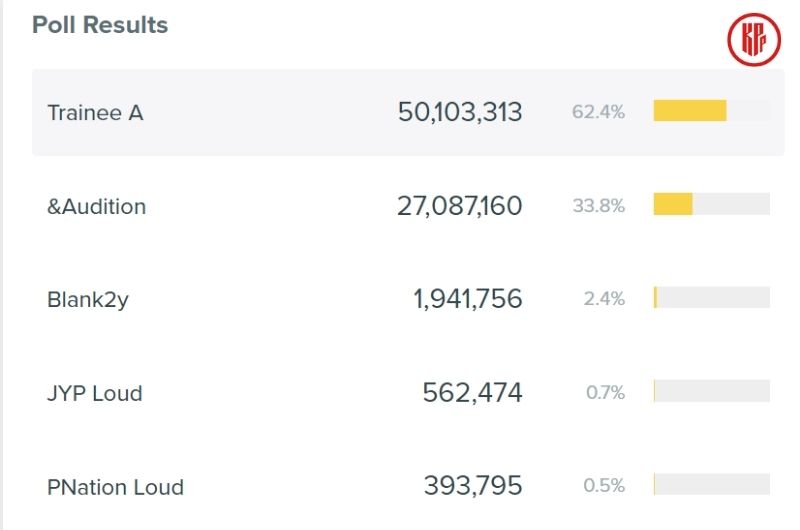800x530 pixels.
Task: Select the Trainee A poll row
Action: point(96,113)
